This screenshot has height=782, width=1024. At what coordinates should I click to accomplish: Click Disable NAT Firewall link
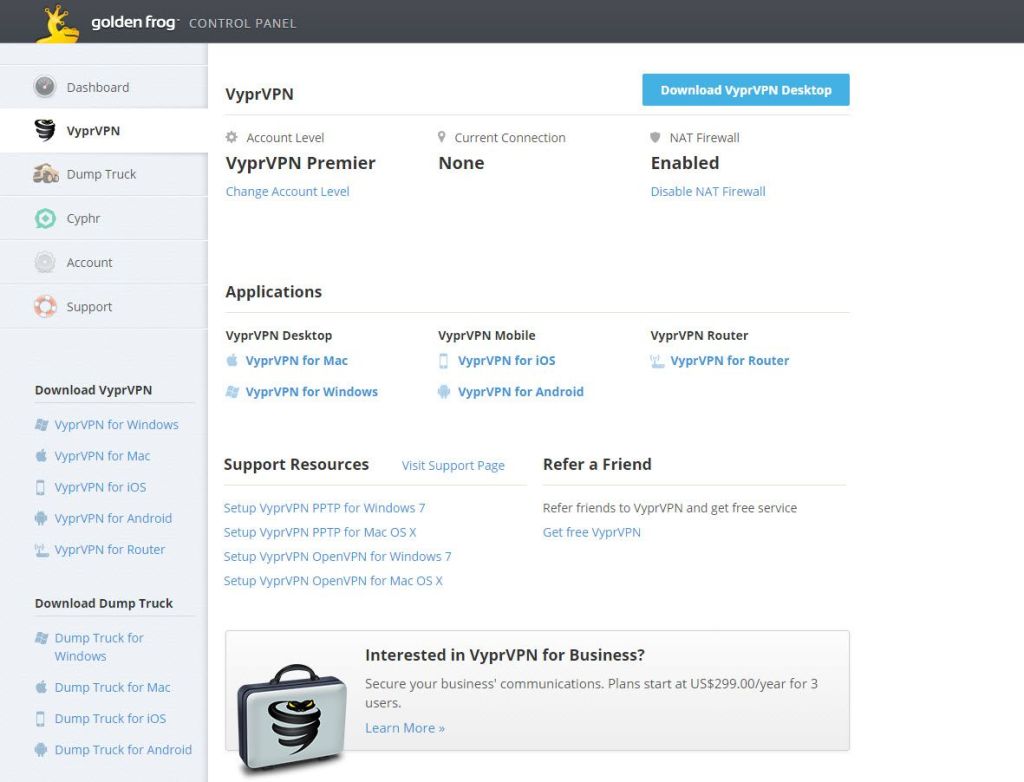point(708,191)
